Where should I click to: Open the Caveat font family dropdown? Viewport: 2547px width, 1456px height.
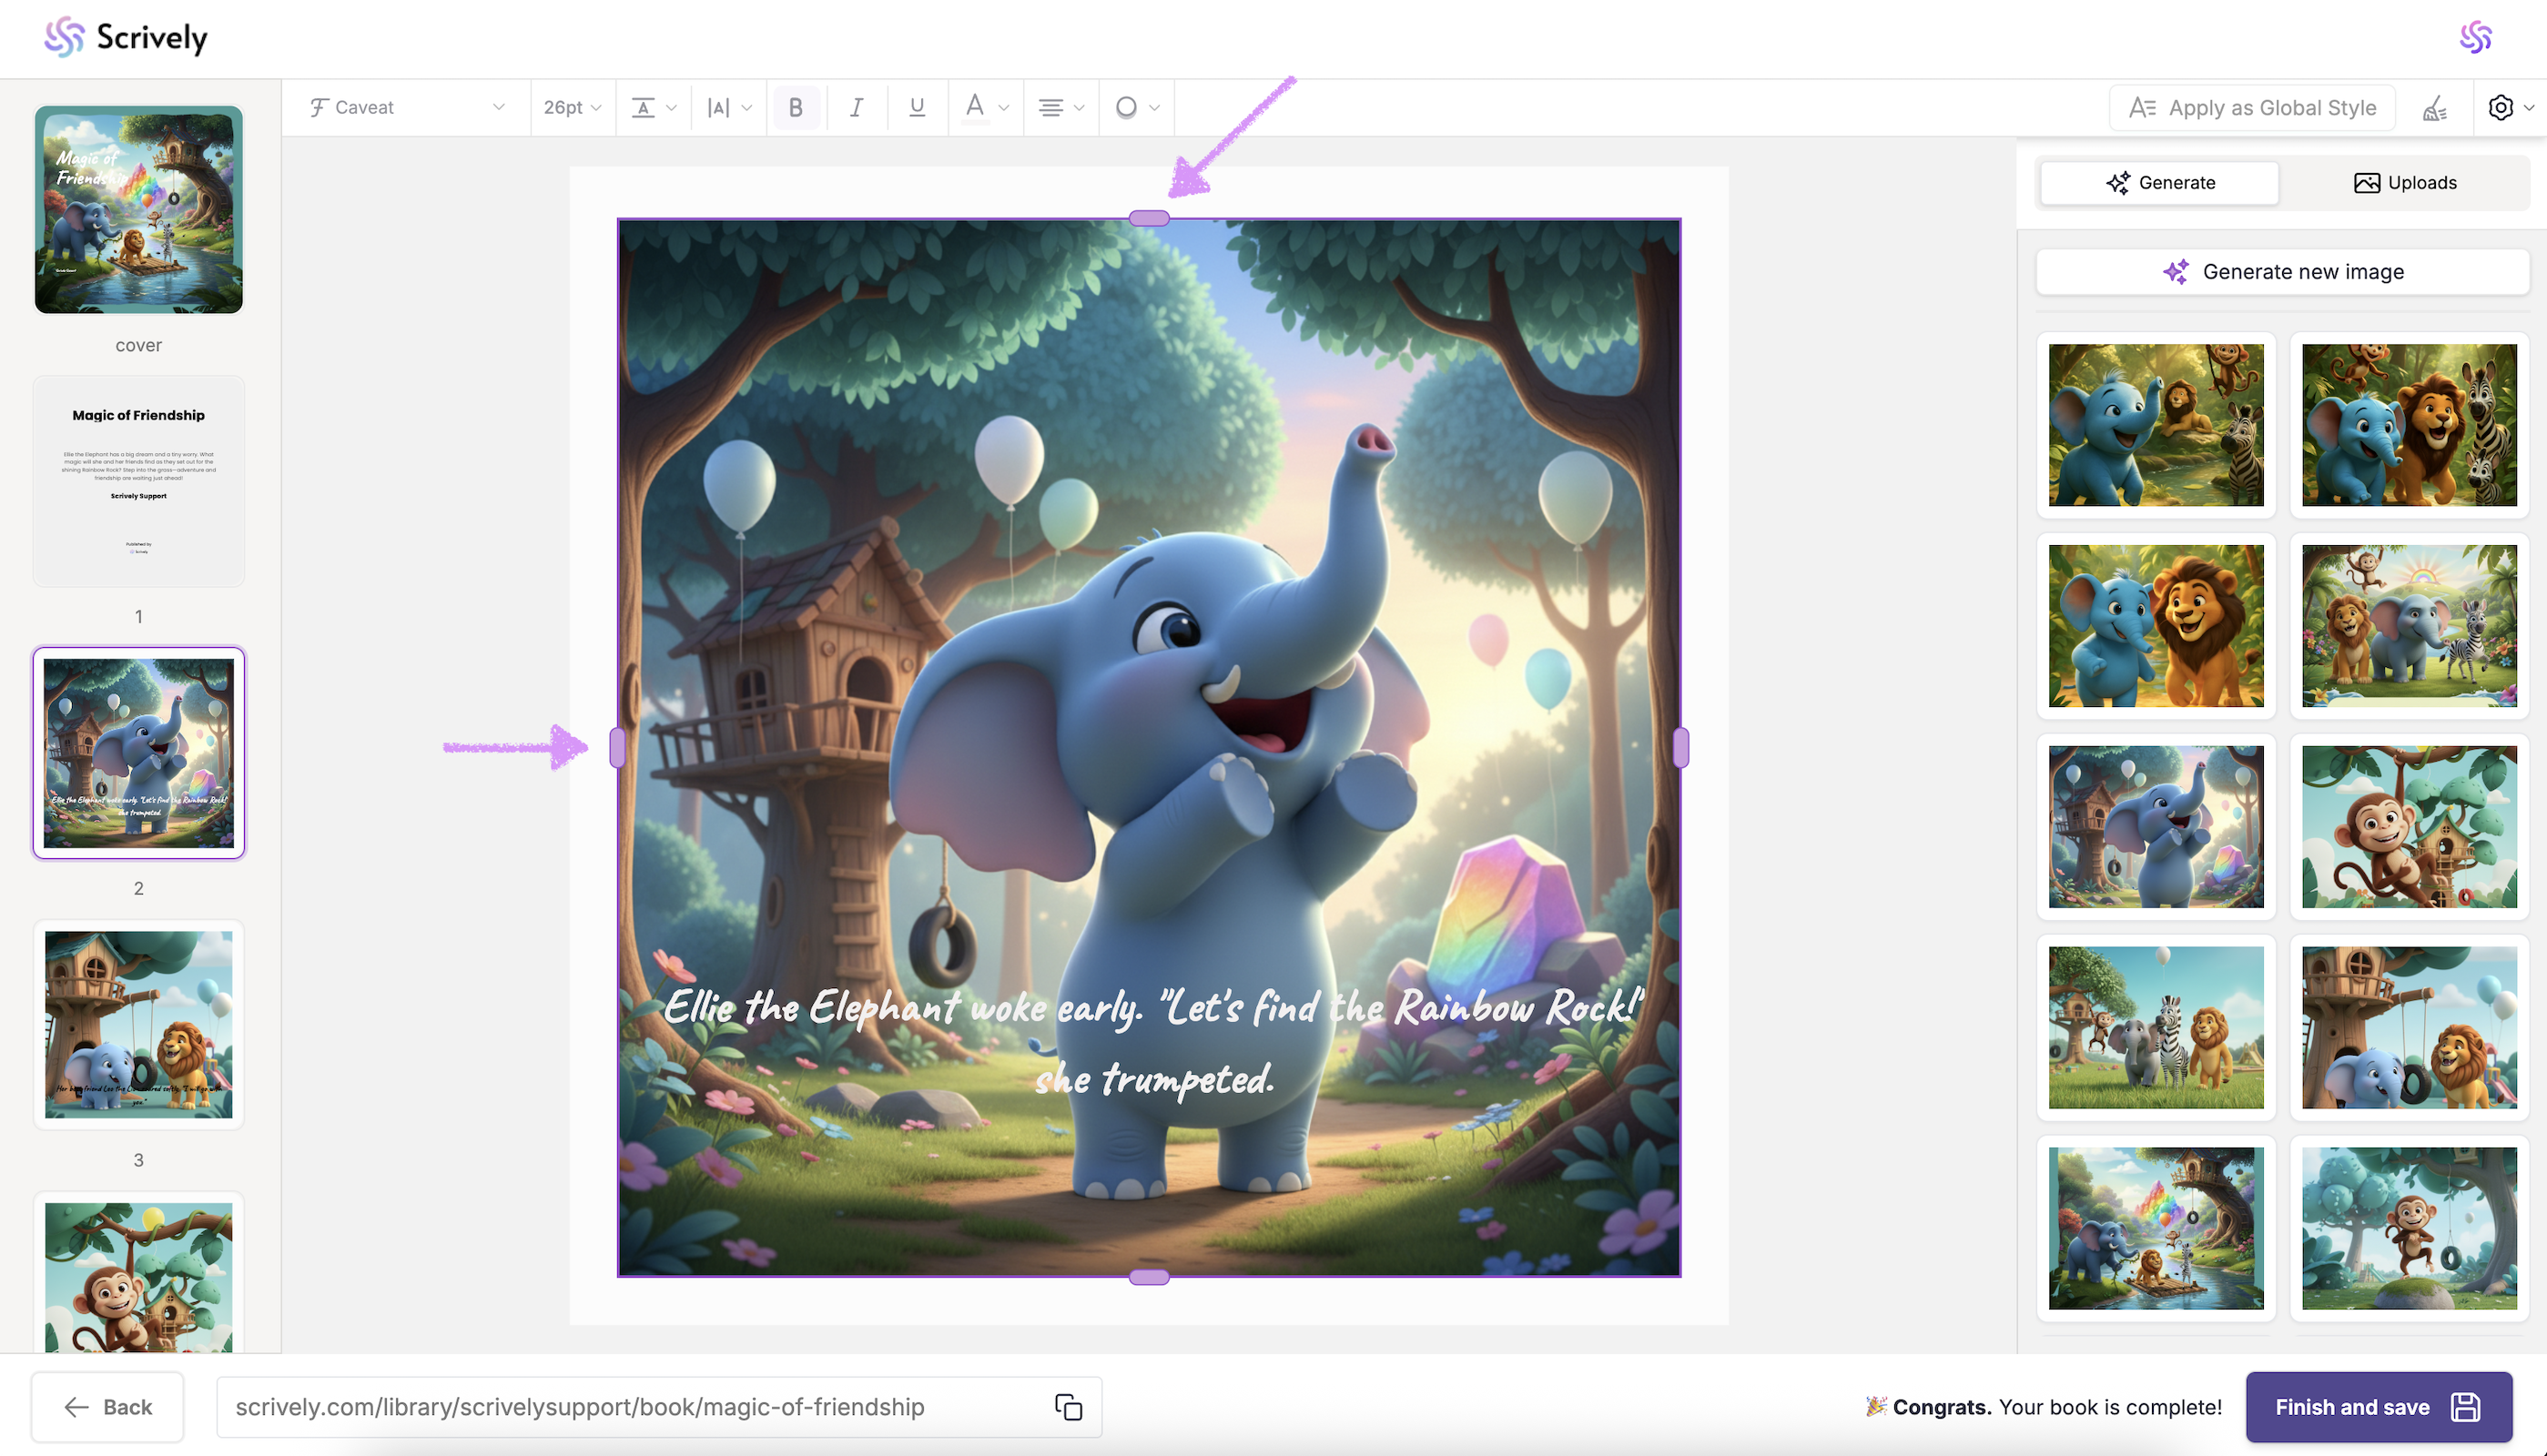406,107
